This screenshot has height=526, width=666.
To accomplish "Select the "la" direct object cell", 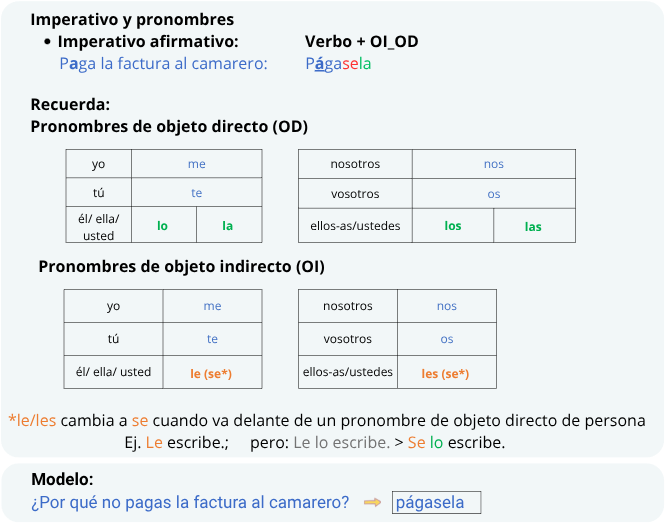I will tap(228, 226).
